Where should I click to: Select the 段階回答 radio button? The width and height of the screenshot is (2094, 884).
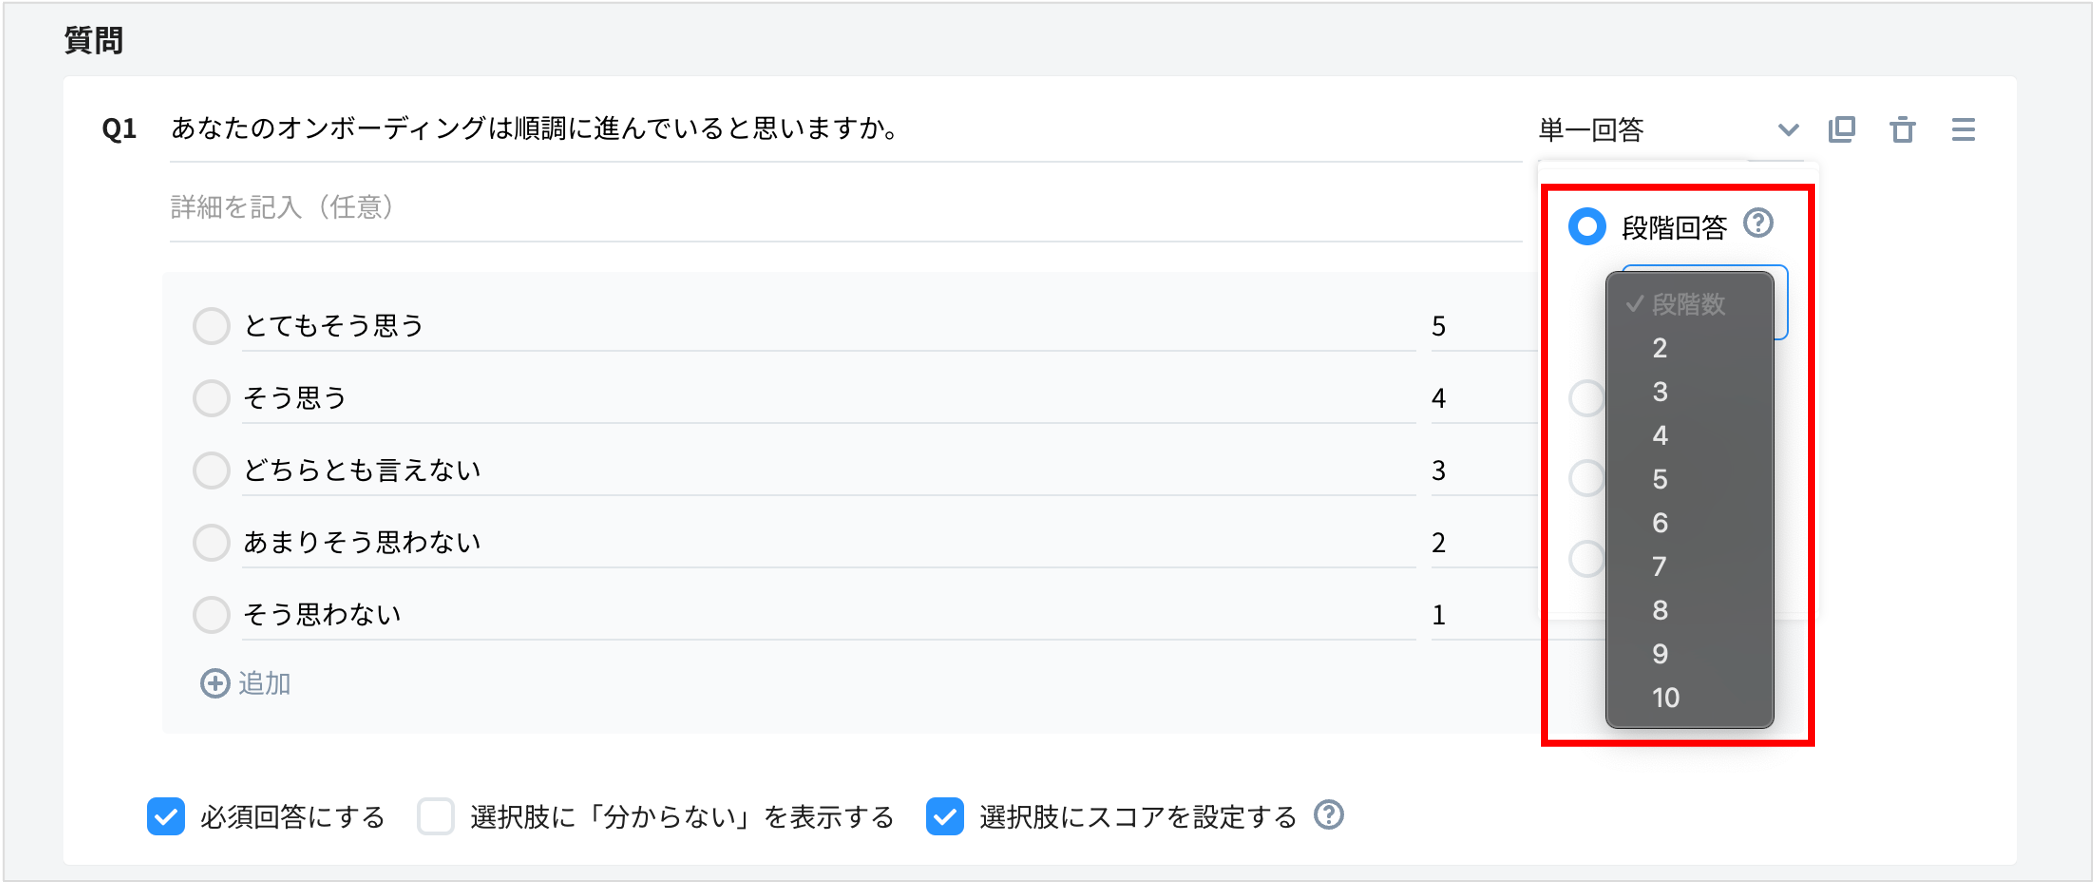[x=1587, y=227]
